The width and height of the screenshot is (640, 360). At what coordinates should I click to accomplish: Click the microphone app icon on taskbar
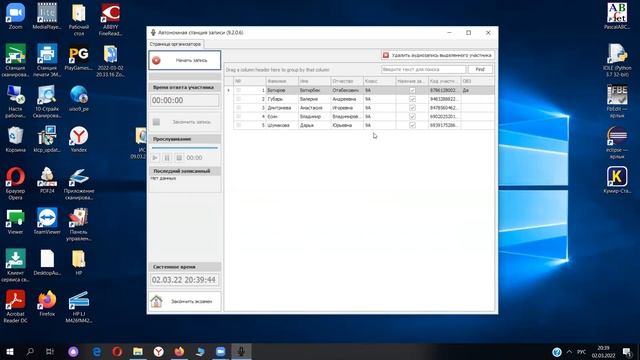tap(241, 351)
